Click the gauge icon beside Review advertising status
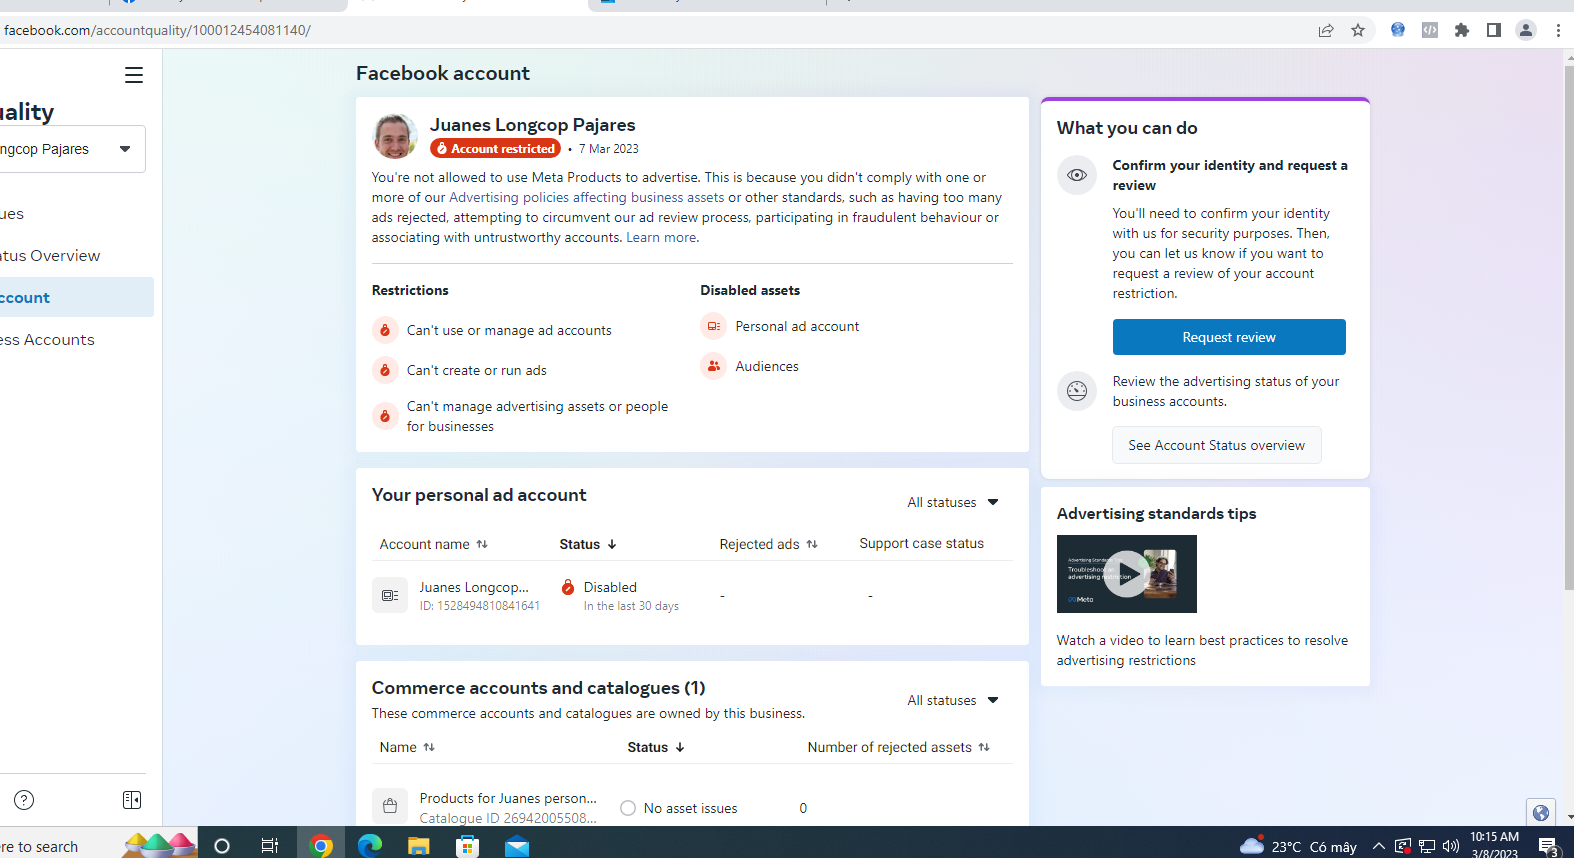 [x=1077, y=391]
